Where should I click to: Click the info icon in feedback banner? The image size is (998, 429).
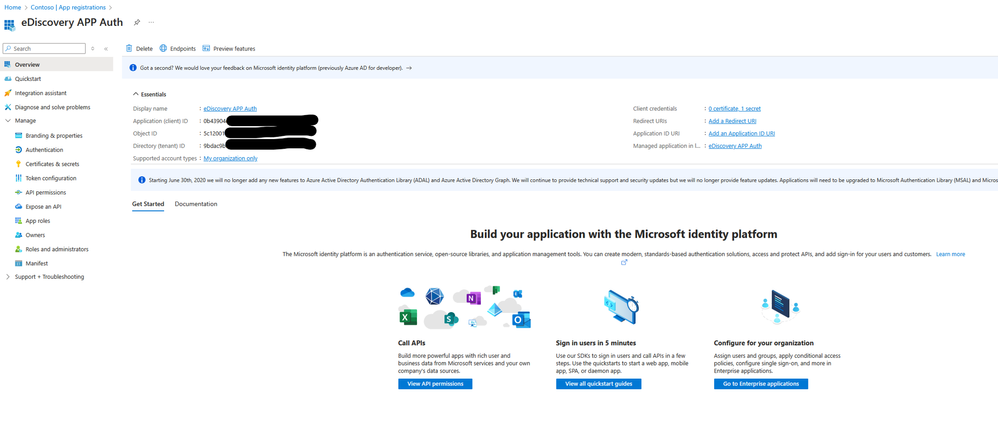[x=133, y=67]
